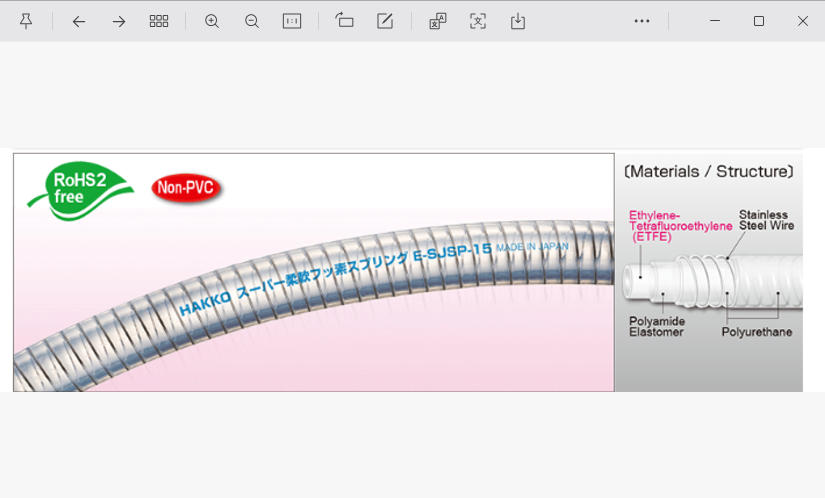Minimize the image viewer window
This screenshot has width=825, height=498.
click(715, 21)
